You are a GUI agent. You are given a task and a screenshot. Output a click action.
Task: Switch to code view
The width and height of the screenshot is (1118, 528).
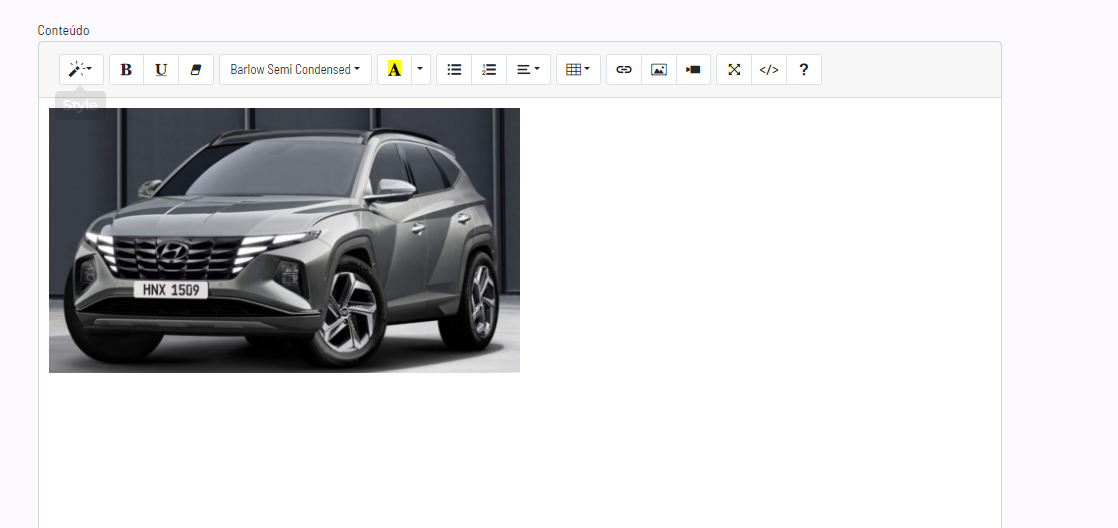[769, 70]
